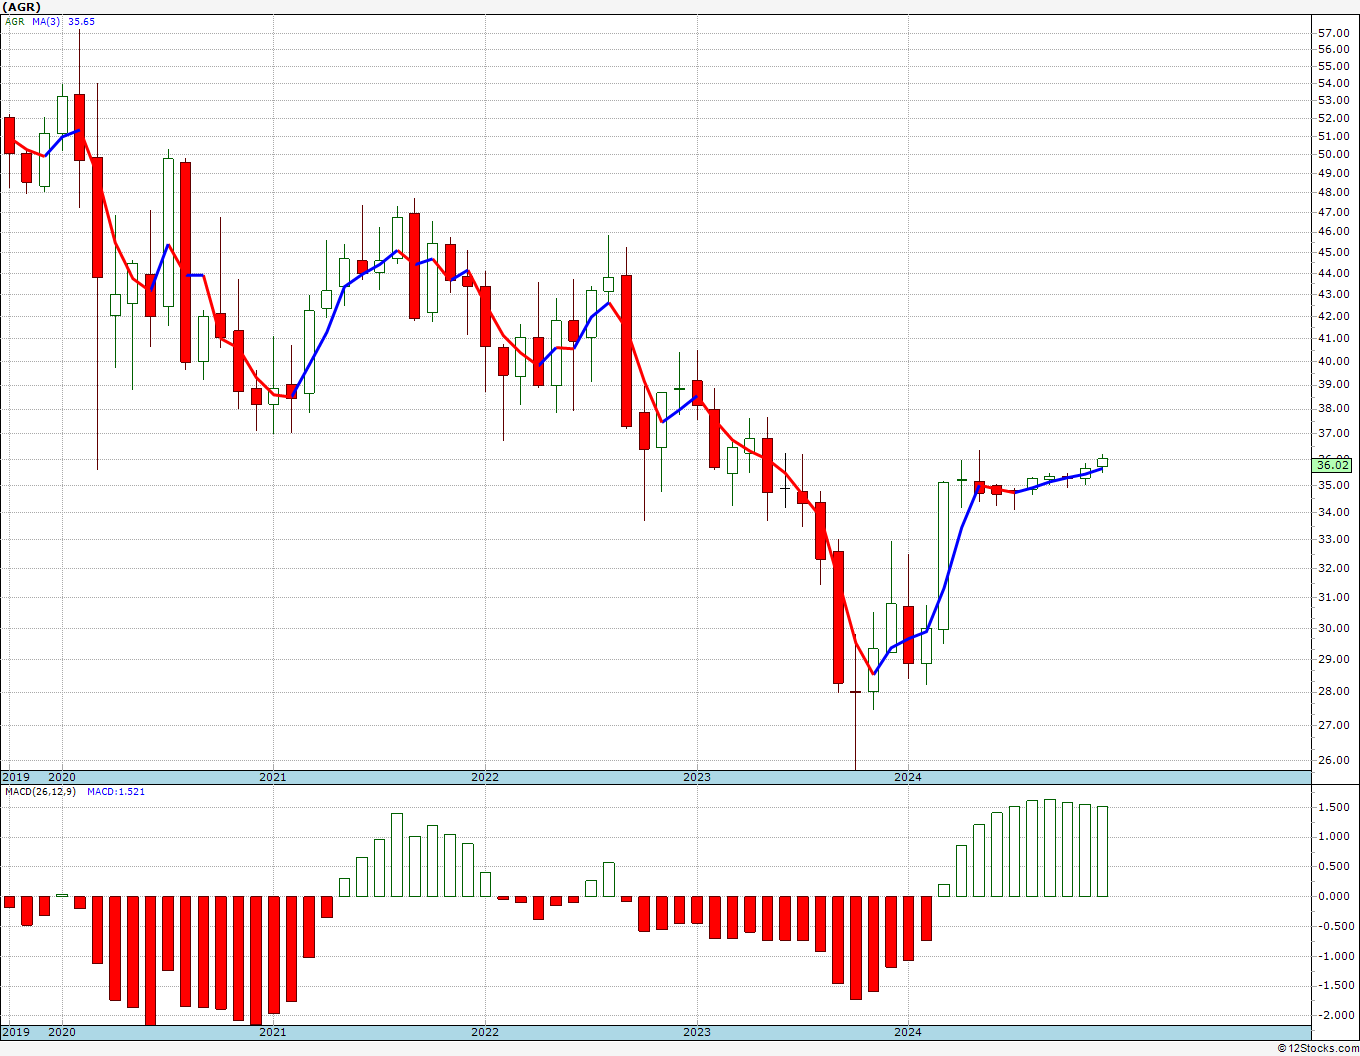Select the "MACD:1.521" reading
This screenshot has width=1360, height=1056.
point(116,791)
